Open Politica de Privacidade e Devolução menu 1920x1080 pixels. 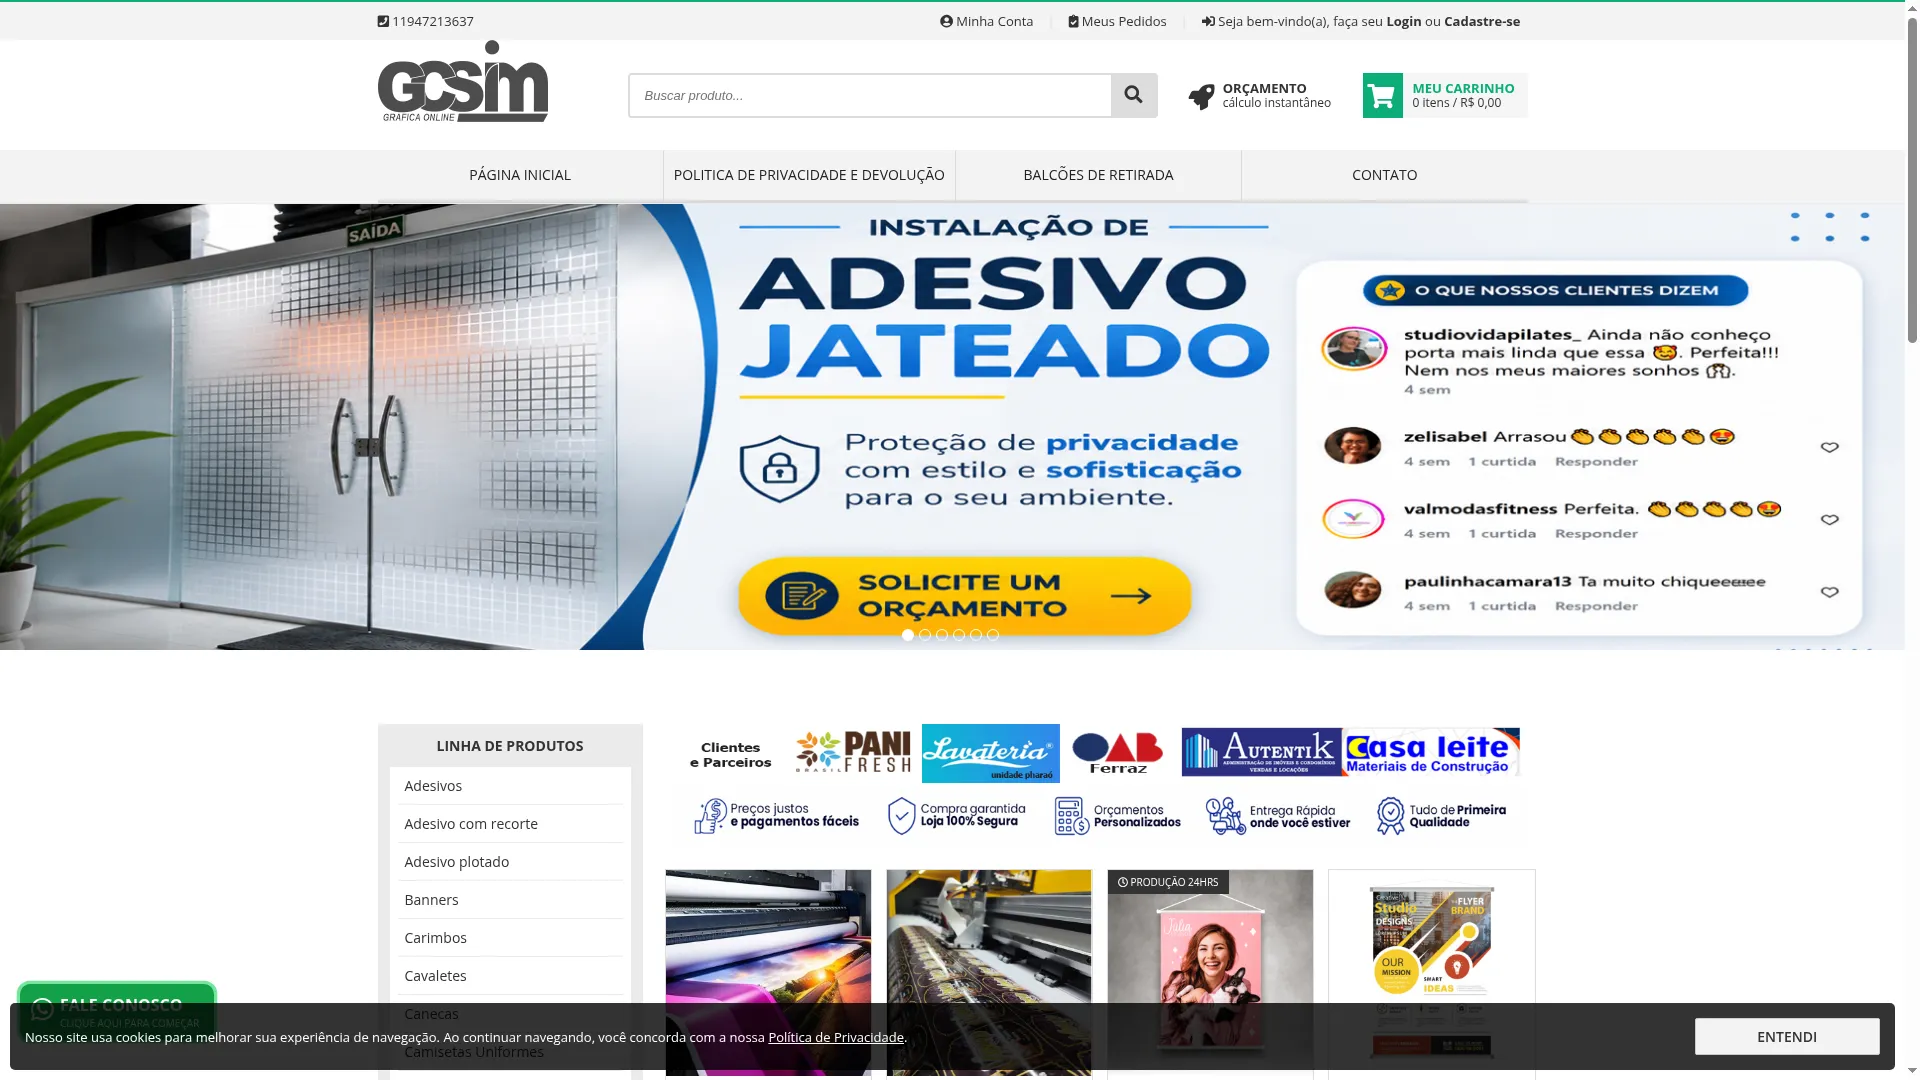(809, 175)
